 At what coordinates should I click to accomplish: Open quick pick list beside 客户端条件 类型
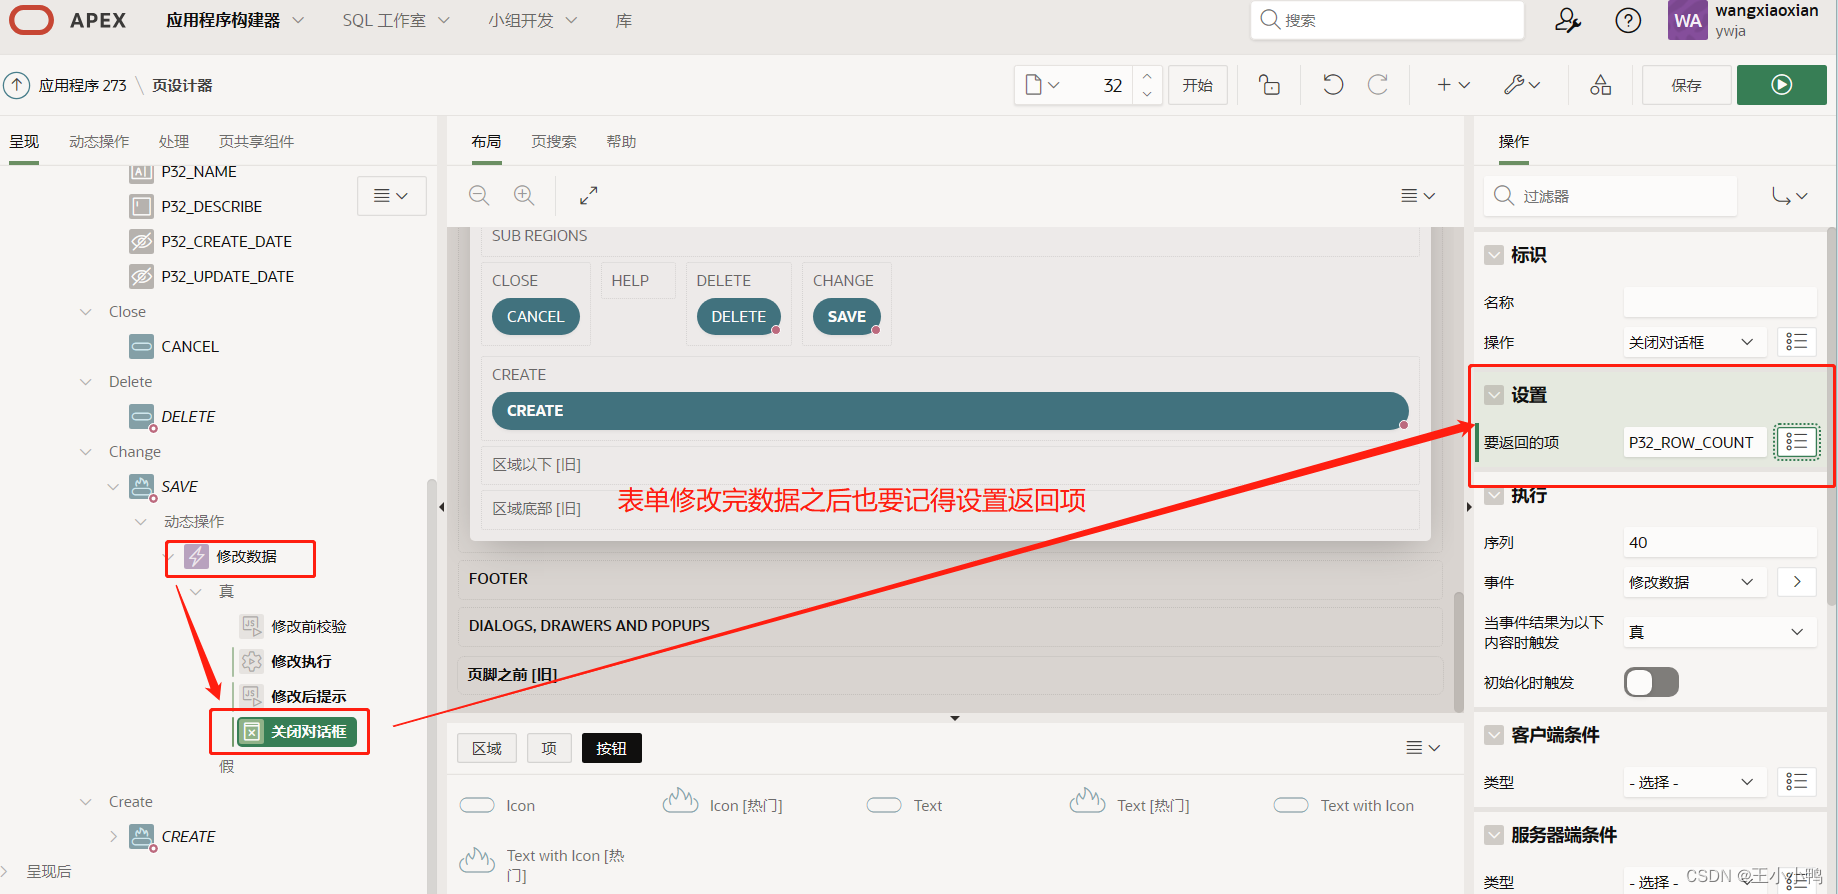pyautogui.click(x=1796, y=782)
